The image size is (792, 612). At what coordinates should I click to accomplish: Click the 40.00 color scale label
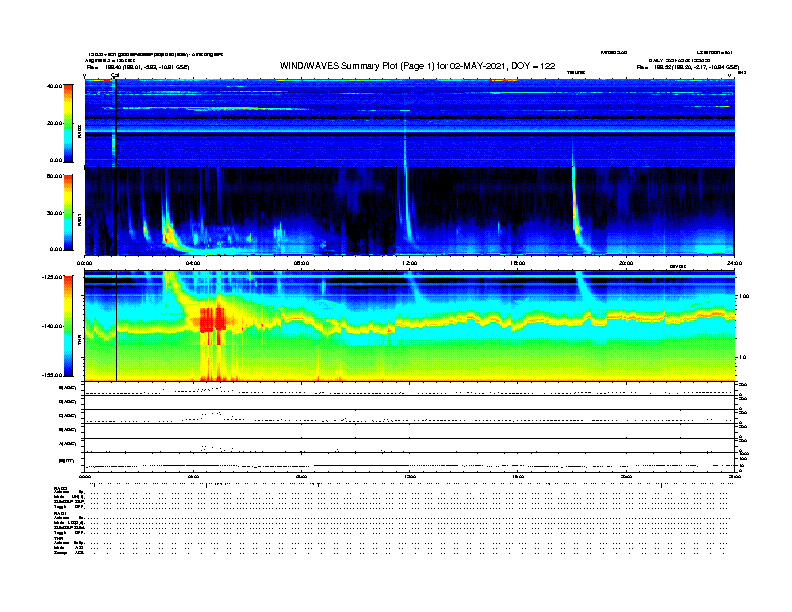click(54, 86)
